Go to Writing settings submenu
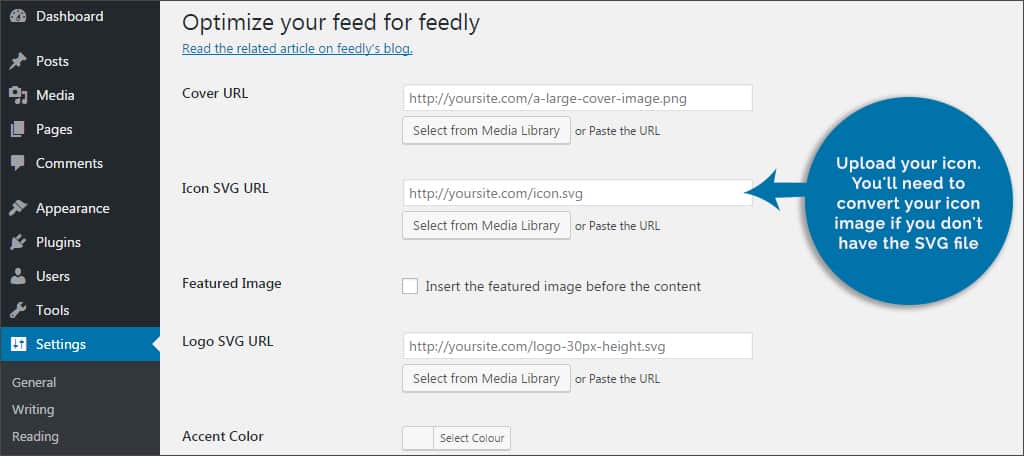 point(33,410)
